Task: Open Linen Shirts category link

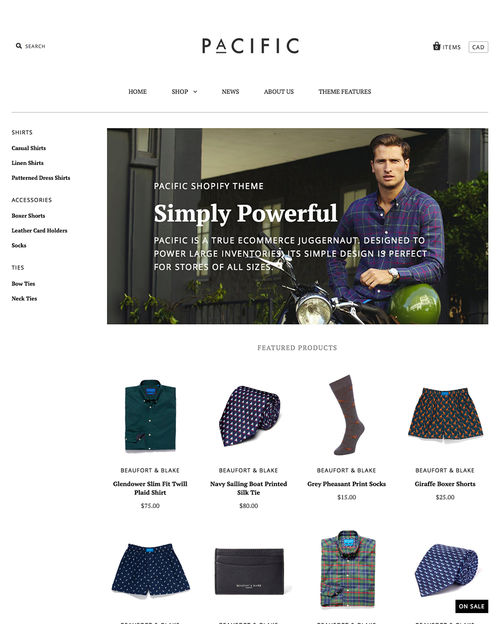Action: click(x=27, y=163)
